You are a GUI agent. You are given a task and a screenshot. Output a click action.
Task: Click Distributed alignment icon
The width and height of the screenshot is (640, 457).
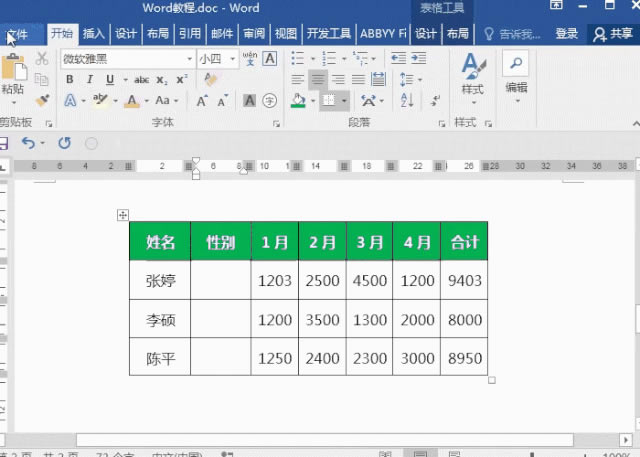(x=378, y=79)
